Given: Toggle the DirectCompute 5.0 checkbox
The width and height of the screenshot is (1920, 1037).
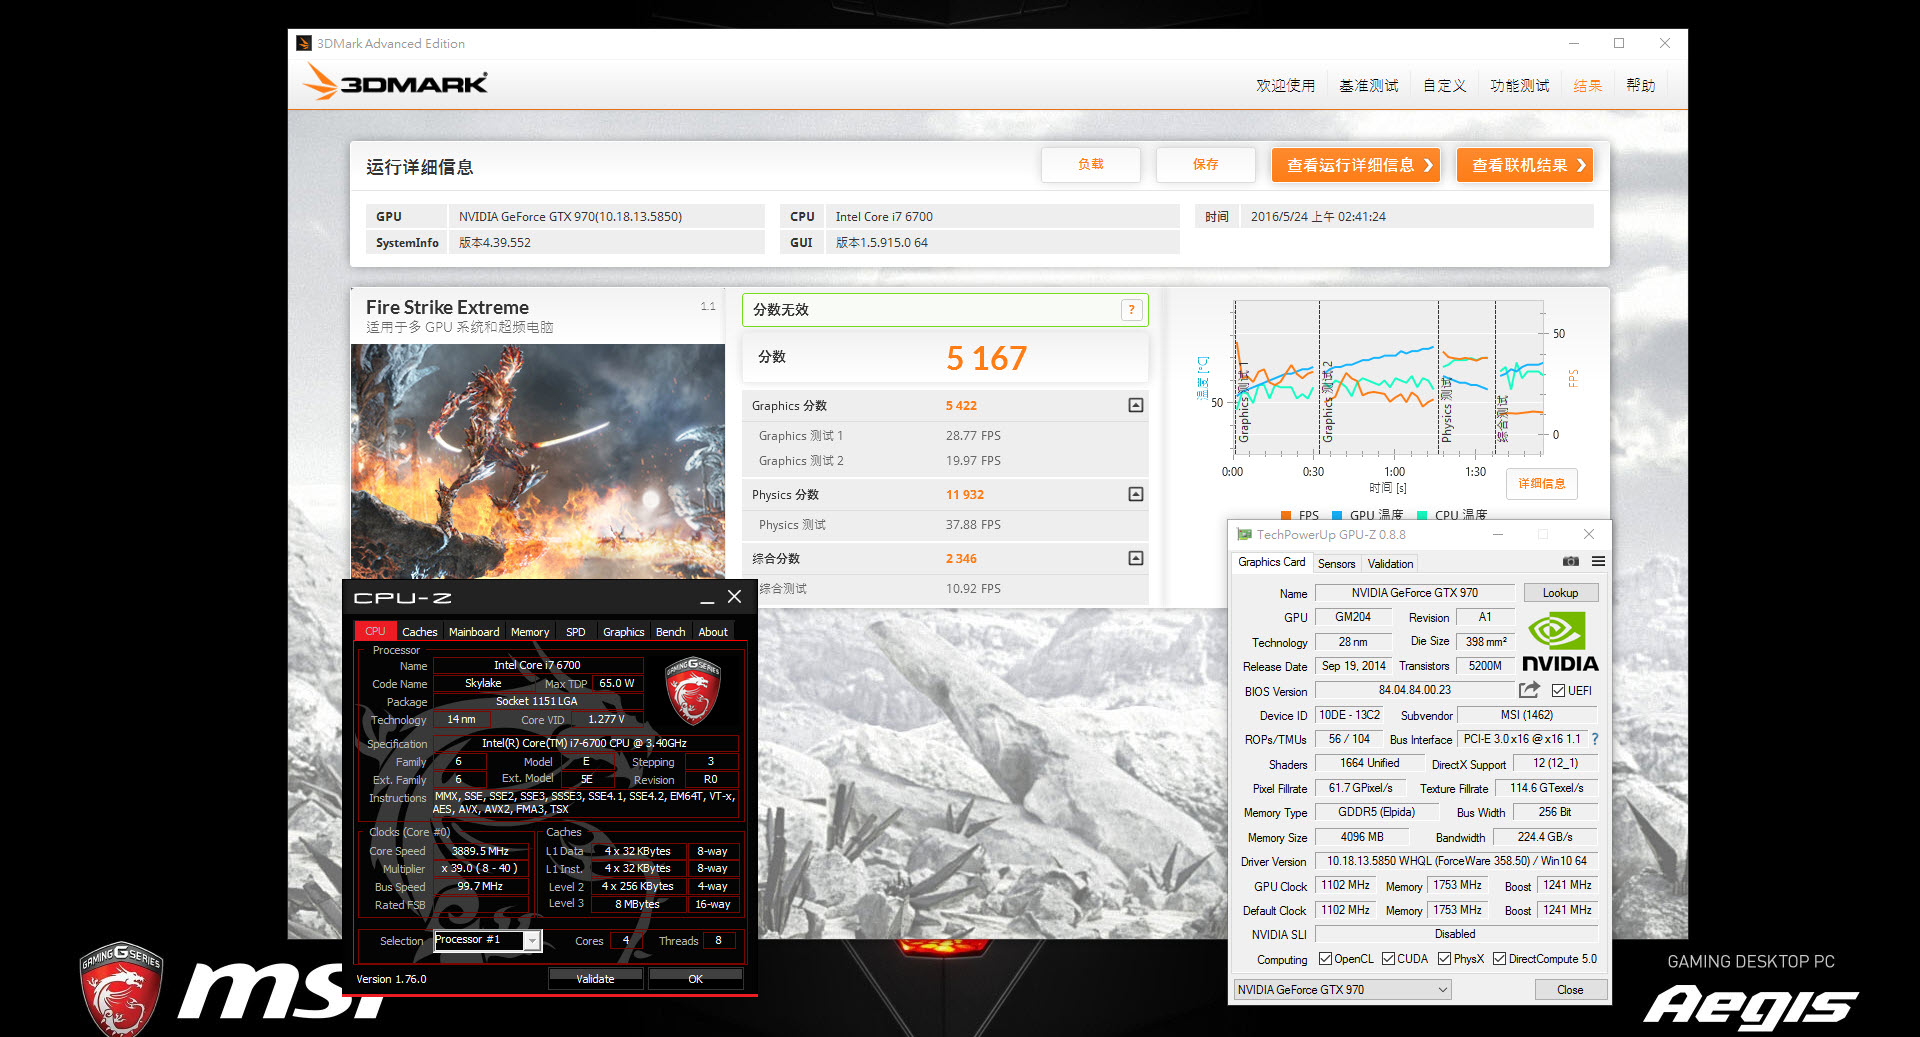Looking at the screenshot, I should coord(1499,959).
